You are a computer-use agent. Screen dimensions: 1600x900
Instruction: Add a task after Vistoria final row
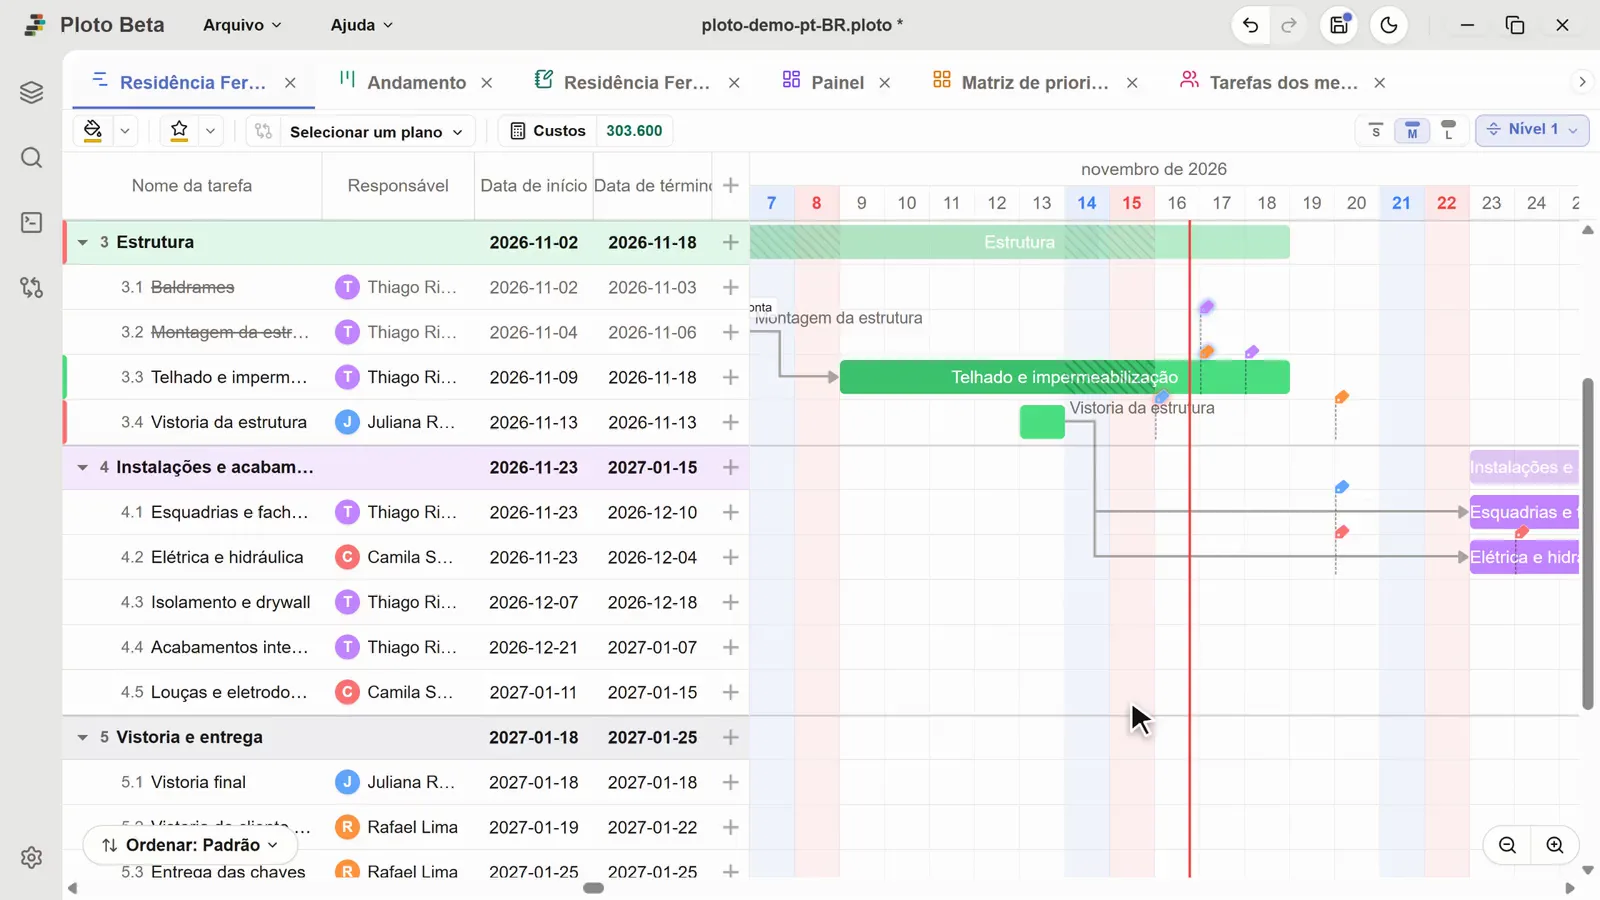tap(731, 782)
